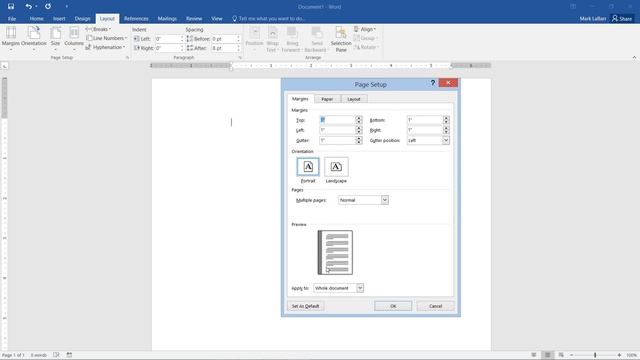
Task: Select Portrait orientation
Action: pyautogui.click(x=308, y=167)
